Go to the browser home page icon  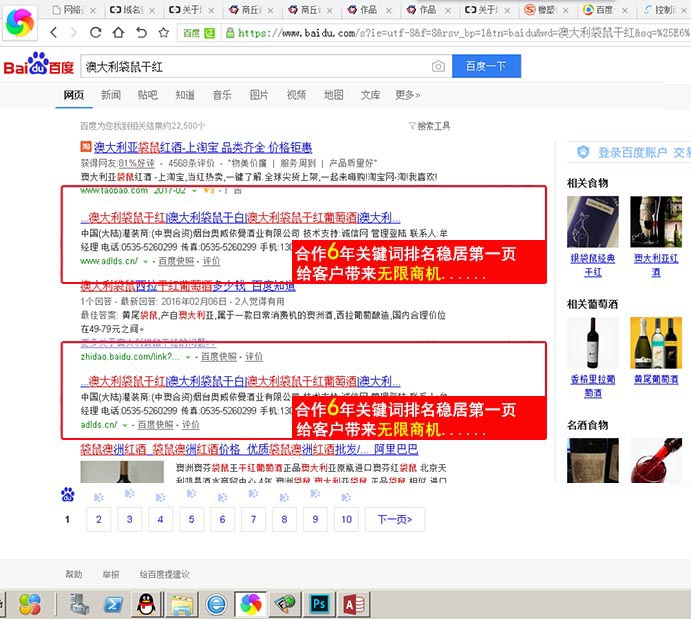pyautogui.click(x=118, y=32)
